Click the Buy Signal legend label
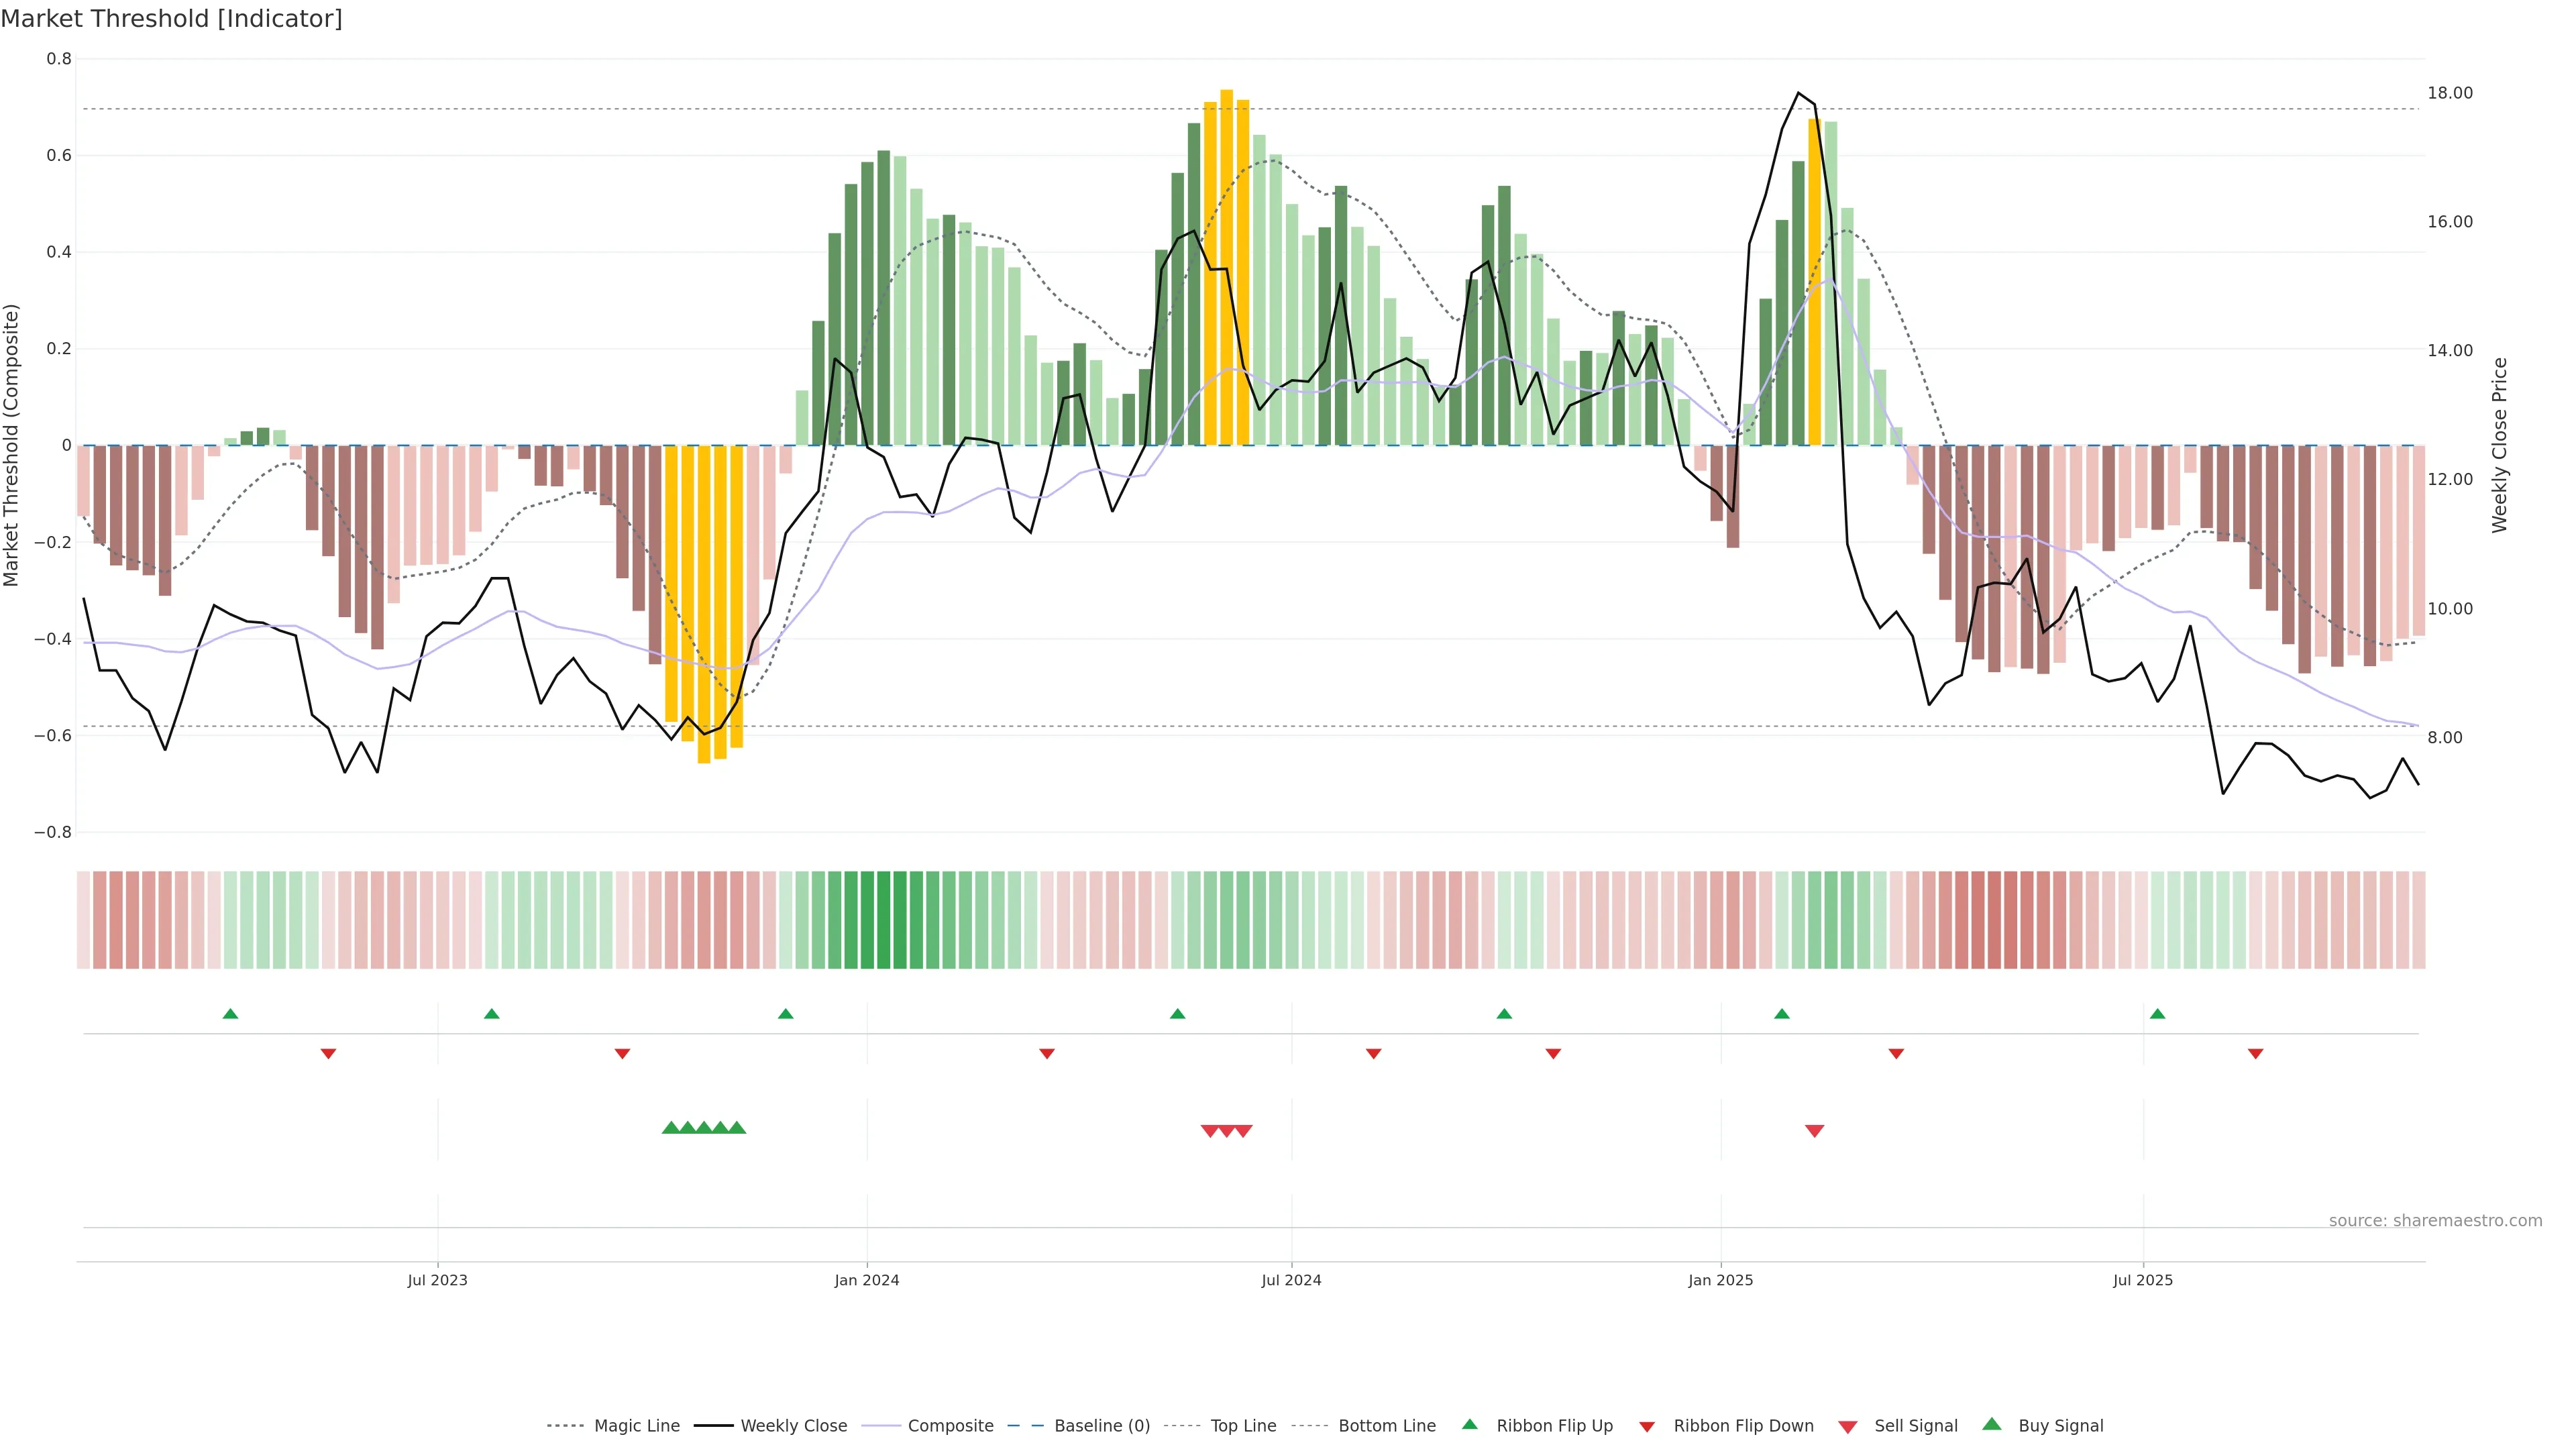The width and height of the screenshot is (2576, 1449). (x=2060, y=1426)
